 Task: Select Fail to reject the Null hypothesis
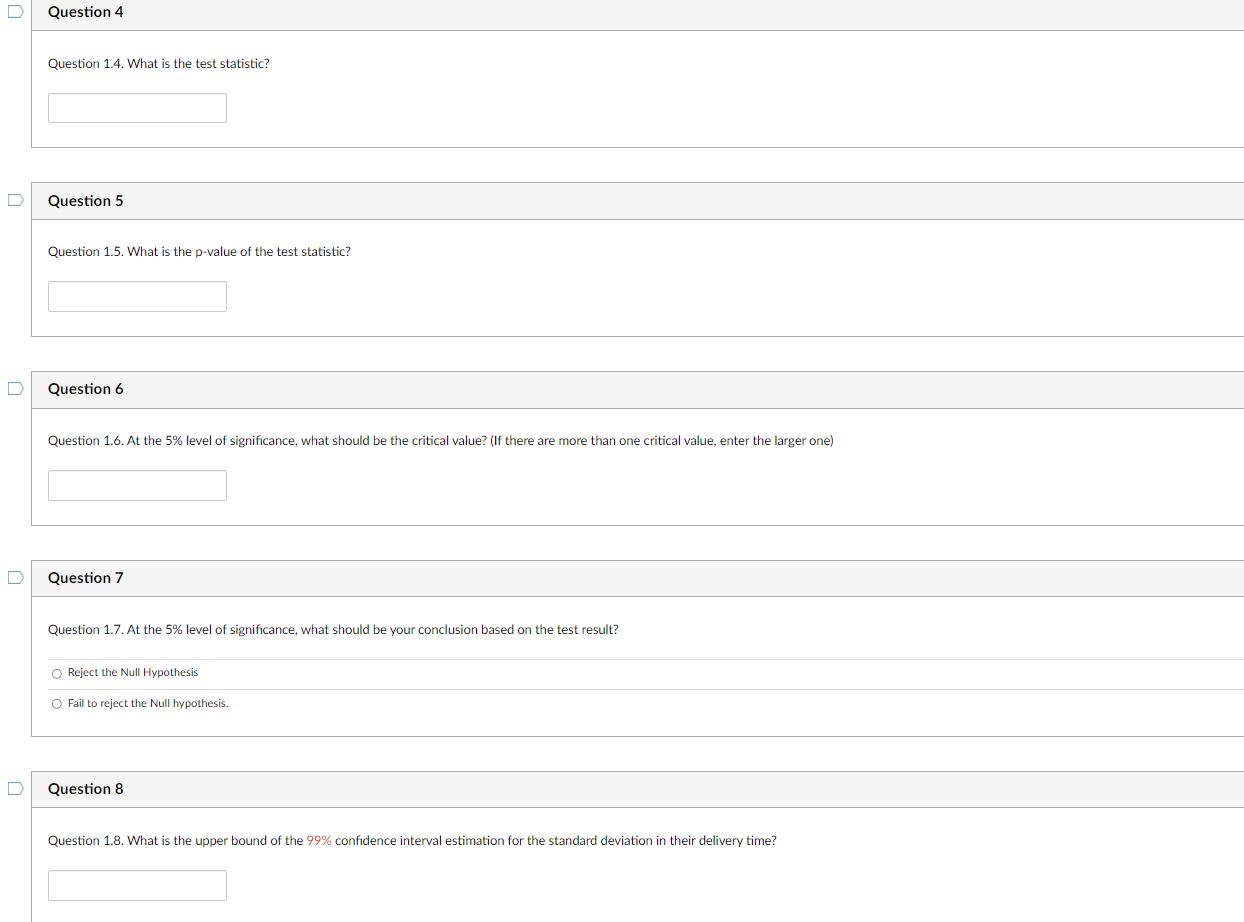[57, 704]
